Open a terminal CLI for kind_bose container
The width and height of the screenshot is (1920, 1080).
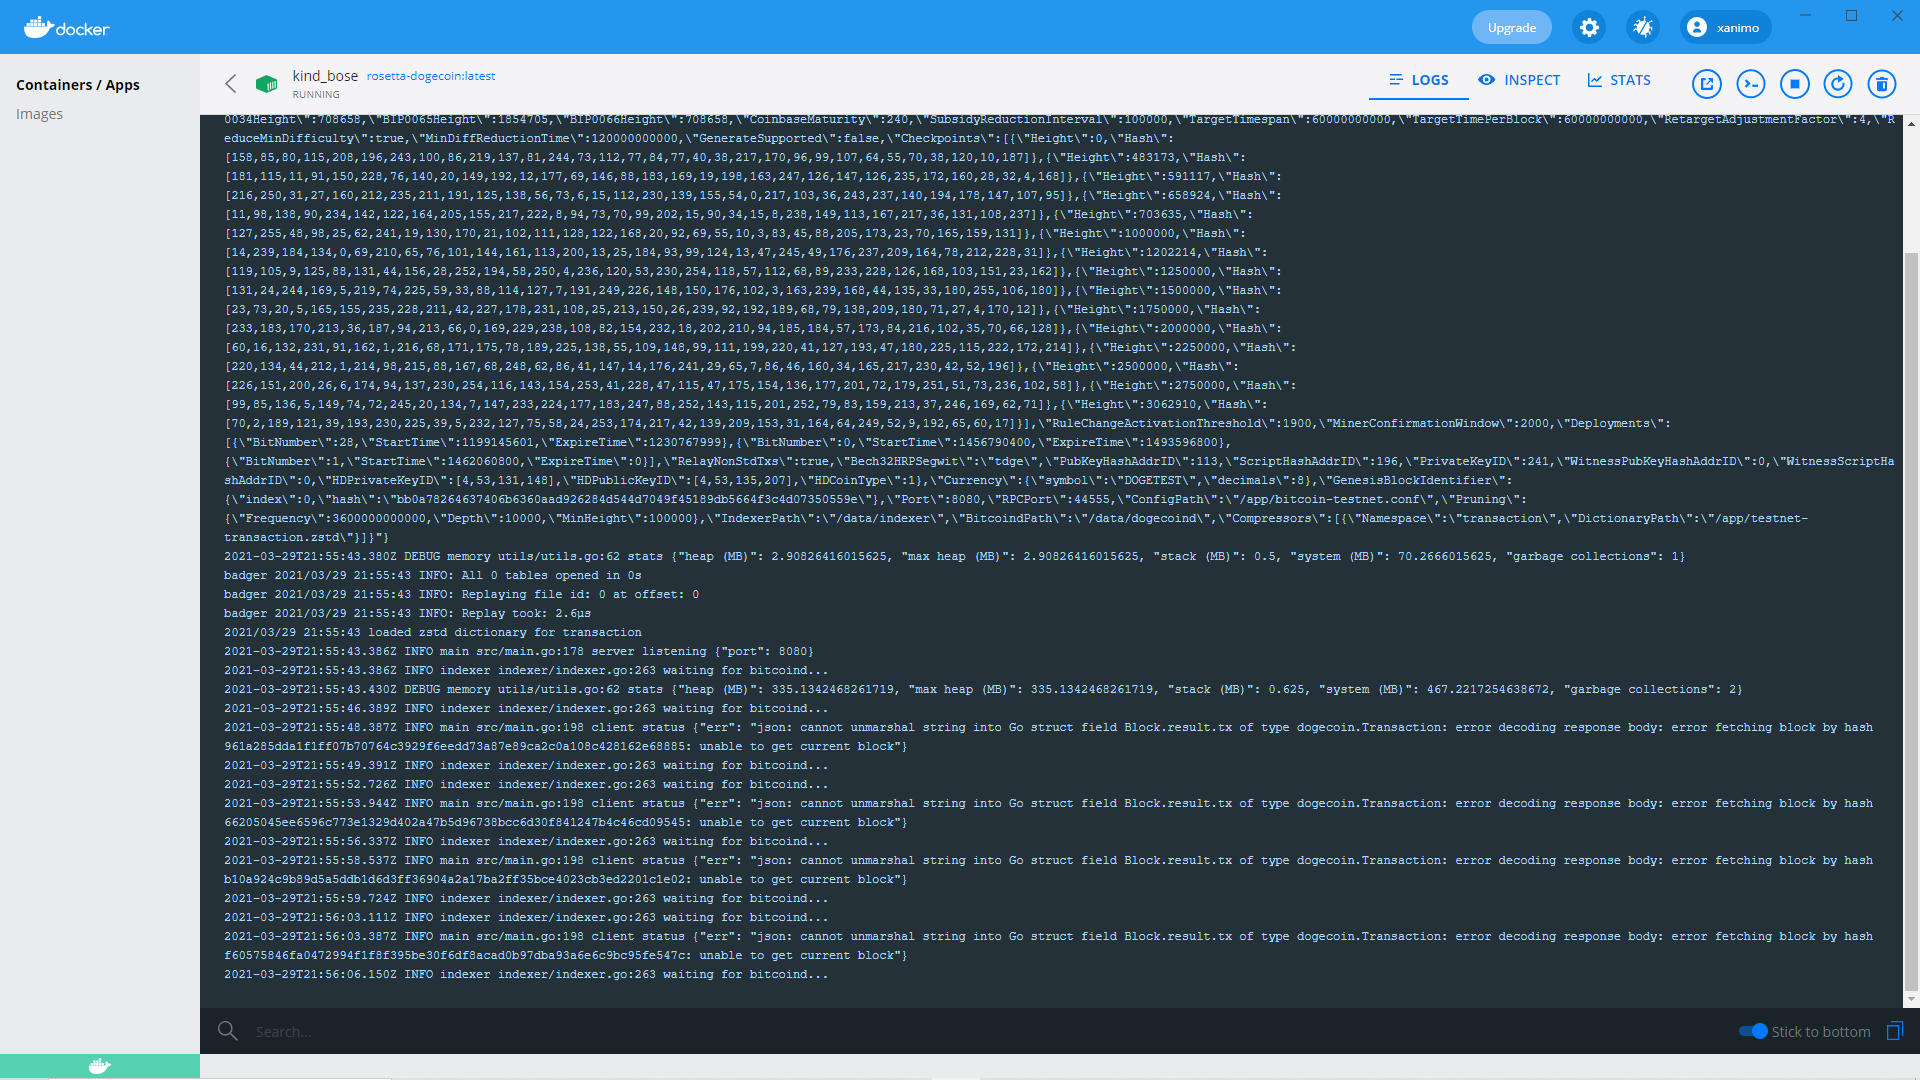1751,84
